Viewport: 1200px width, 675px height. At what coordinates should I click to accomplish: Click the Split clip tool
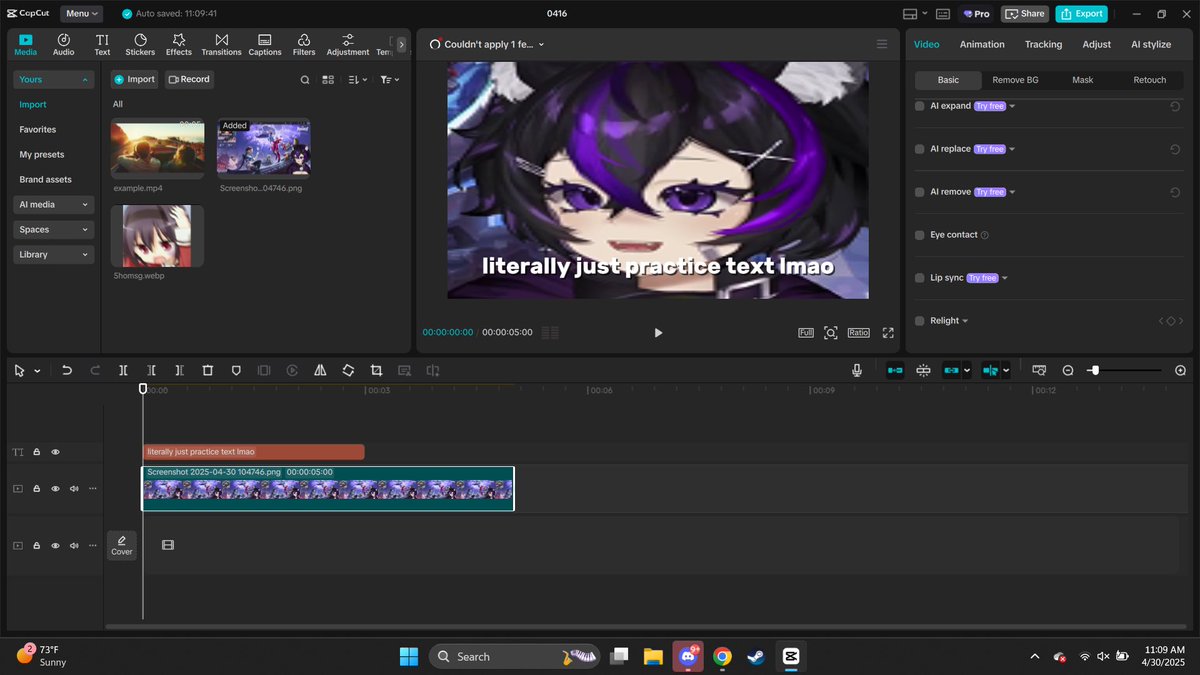coord(123,370)
